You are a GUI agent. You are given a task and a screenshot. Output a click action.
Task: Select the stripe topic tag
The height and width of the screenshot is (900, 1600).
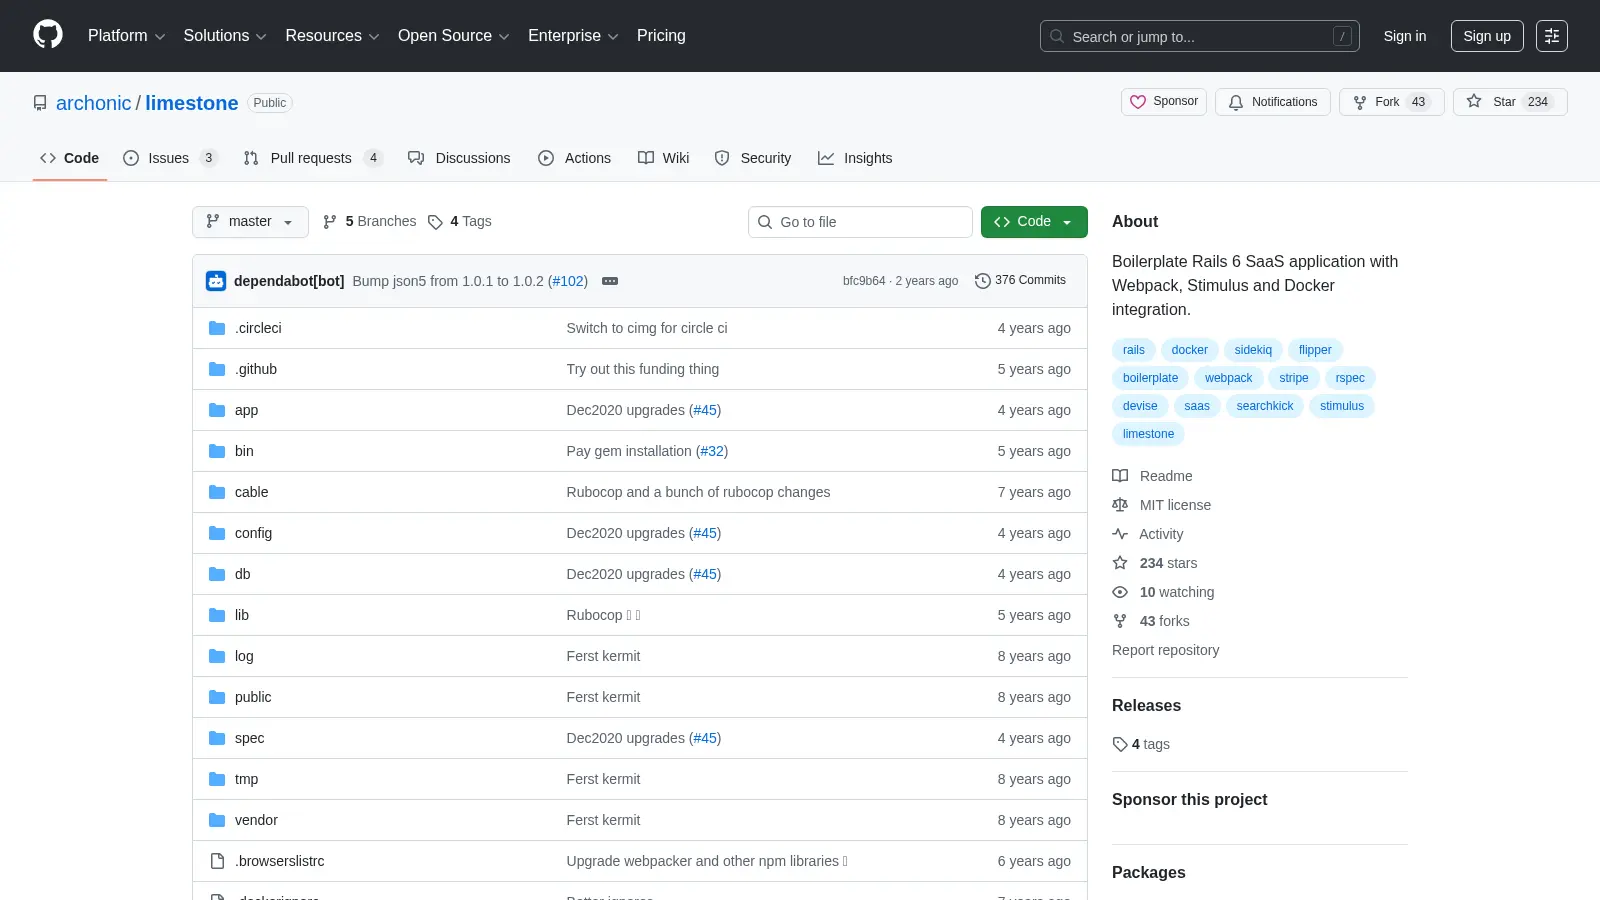pyautogui.click(x=1293, y=378)
